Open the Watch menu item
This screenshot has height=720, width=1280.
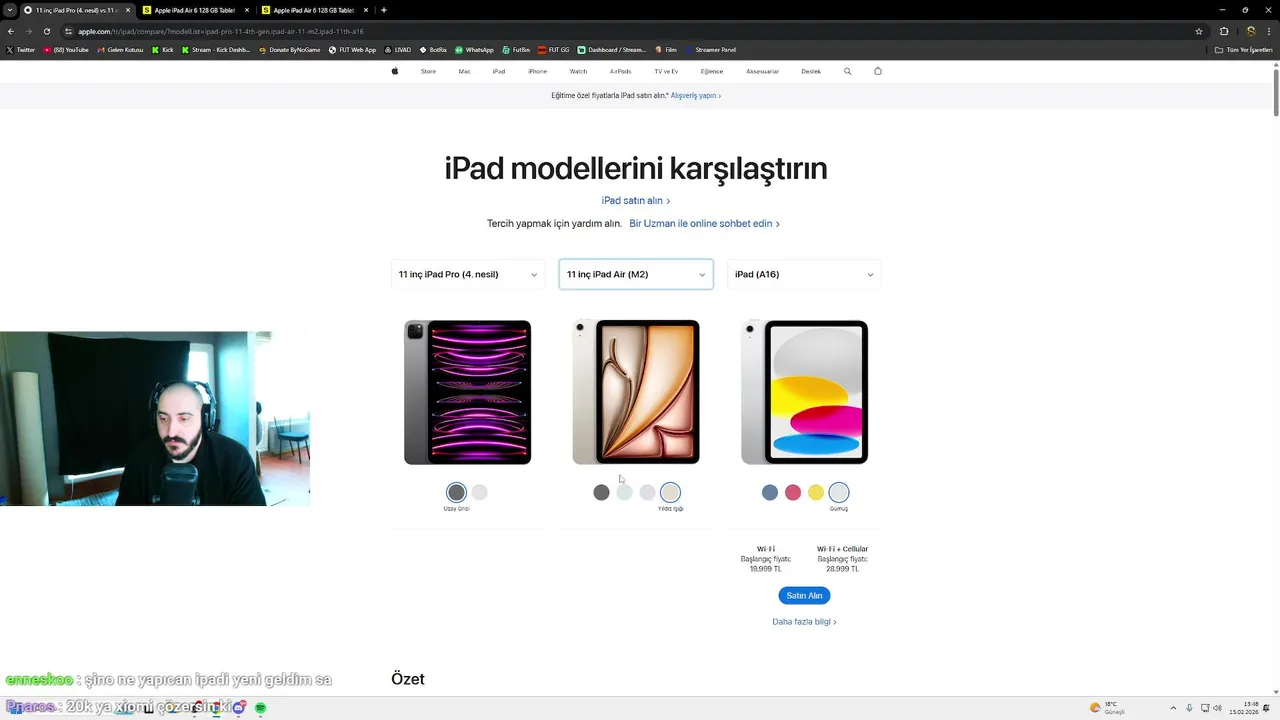[578, 71]
